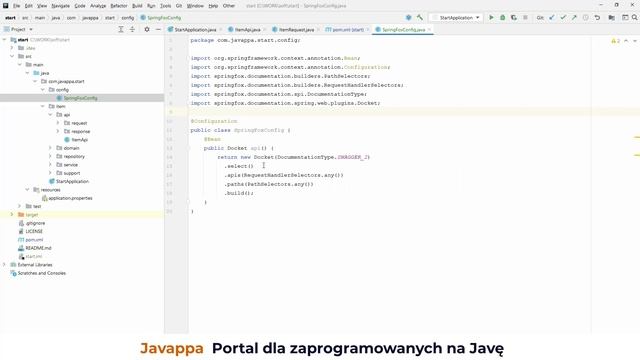
Task: Open the StartApplication run configuration dropdown
Action: 456,18
